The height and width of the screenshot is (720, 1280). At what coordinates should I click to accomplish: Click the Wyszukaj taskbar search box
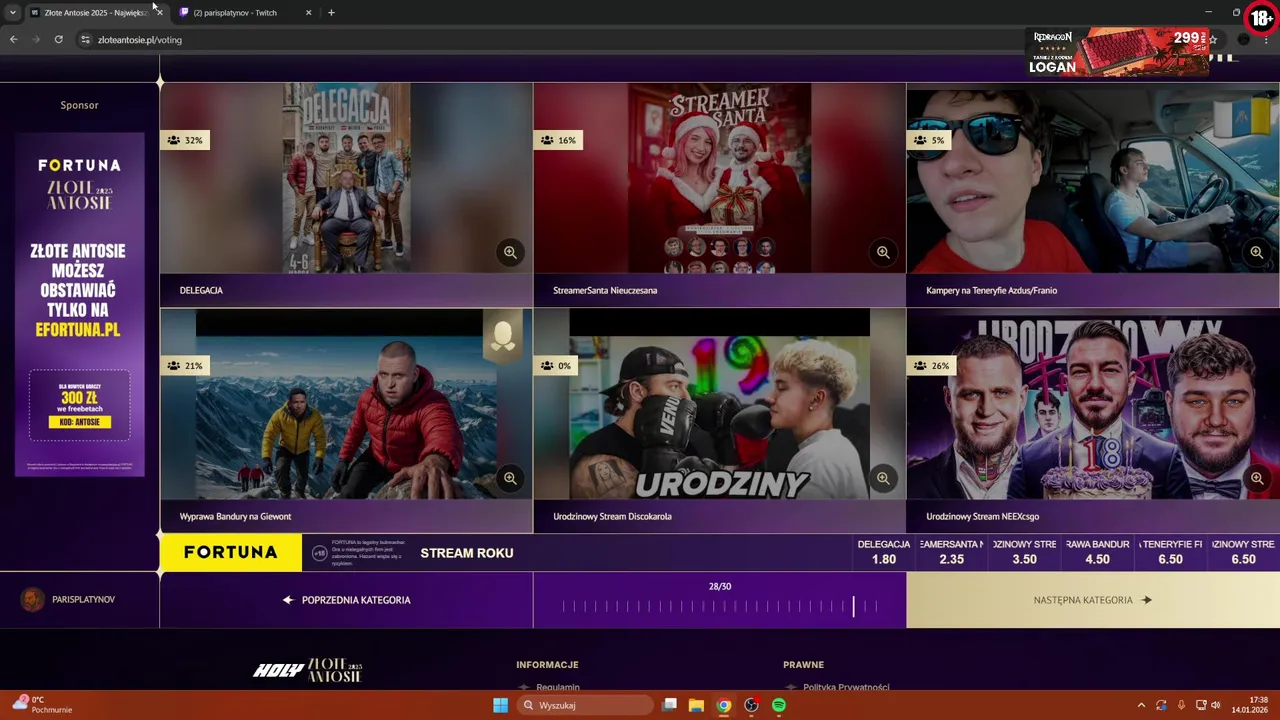point(586,705)
